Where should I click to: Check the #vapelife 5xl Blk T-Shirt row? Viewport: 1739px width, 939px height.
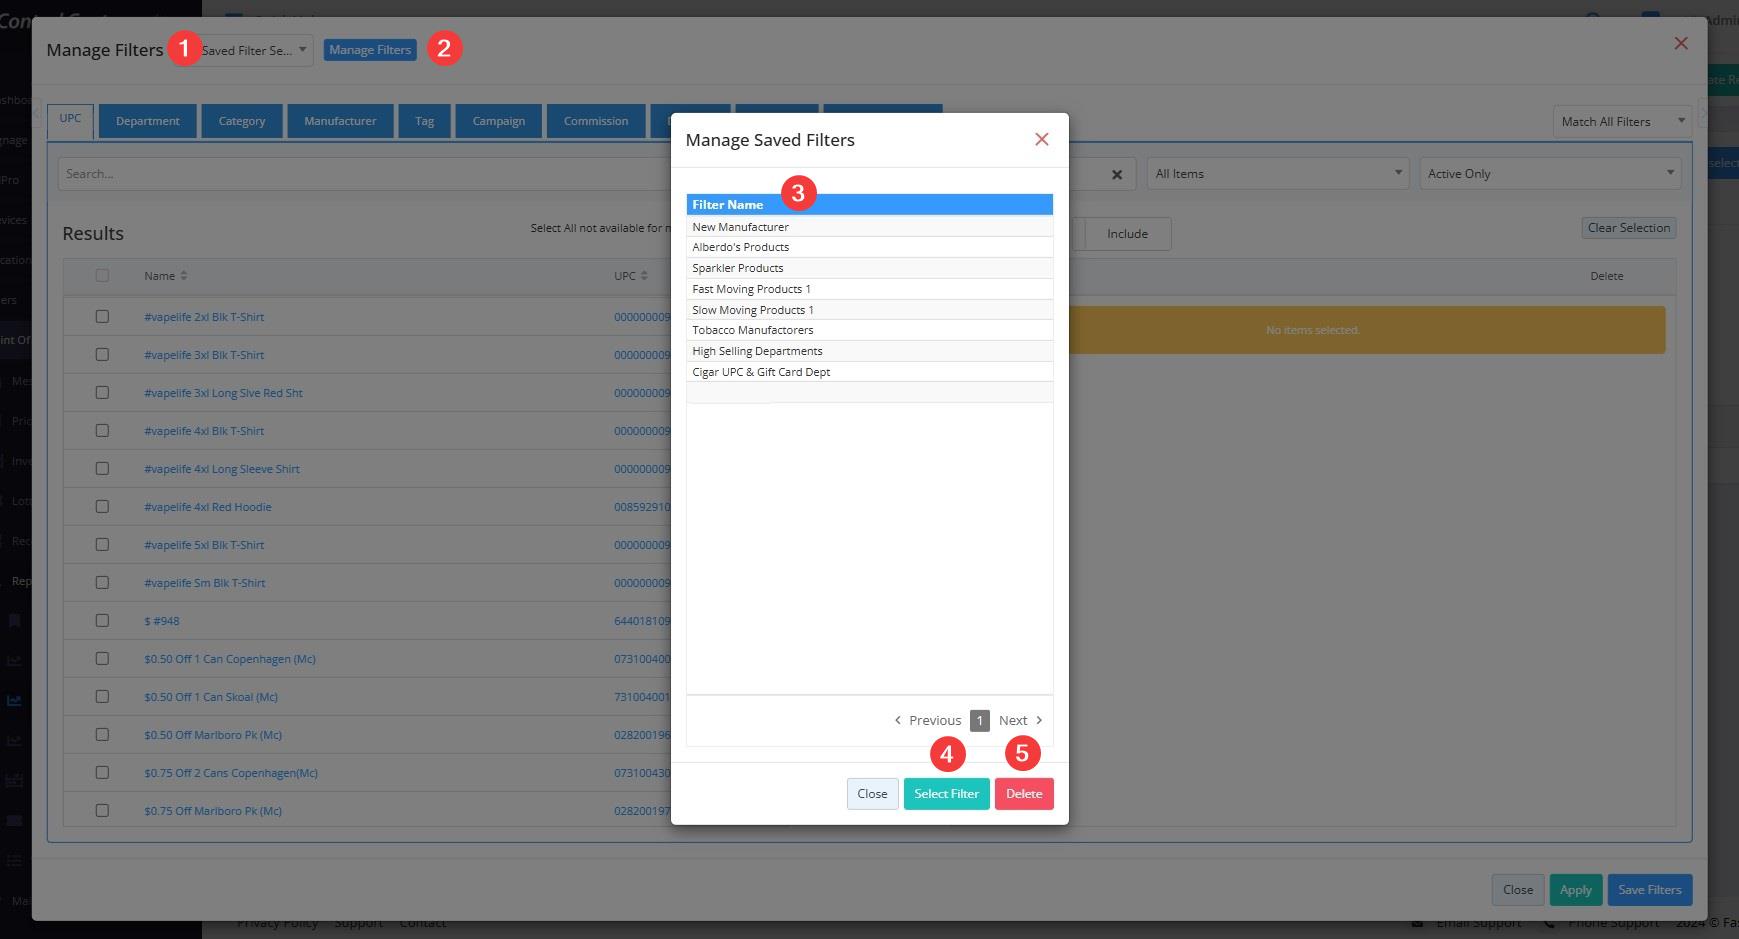tap(102, 544)
